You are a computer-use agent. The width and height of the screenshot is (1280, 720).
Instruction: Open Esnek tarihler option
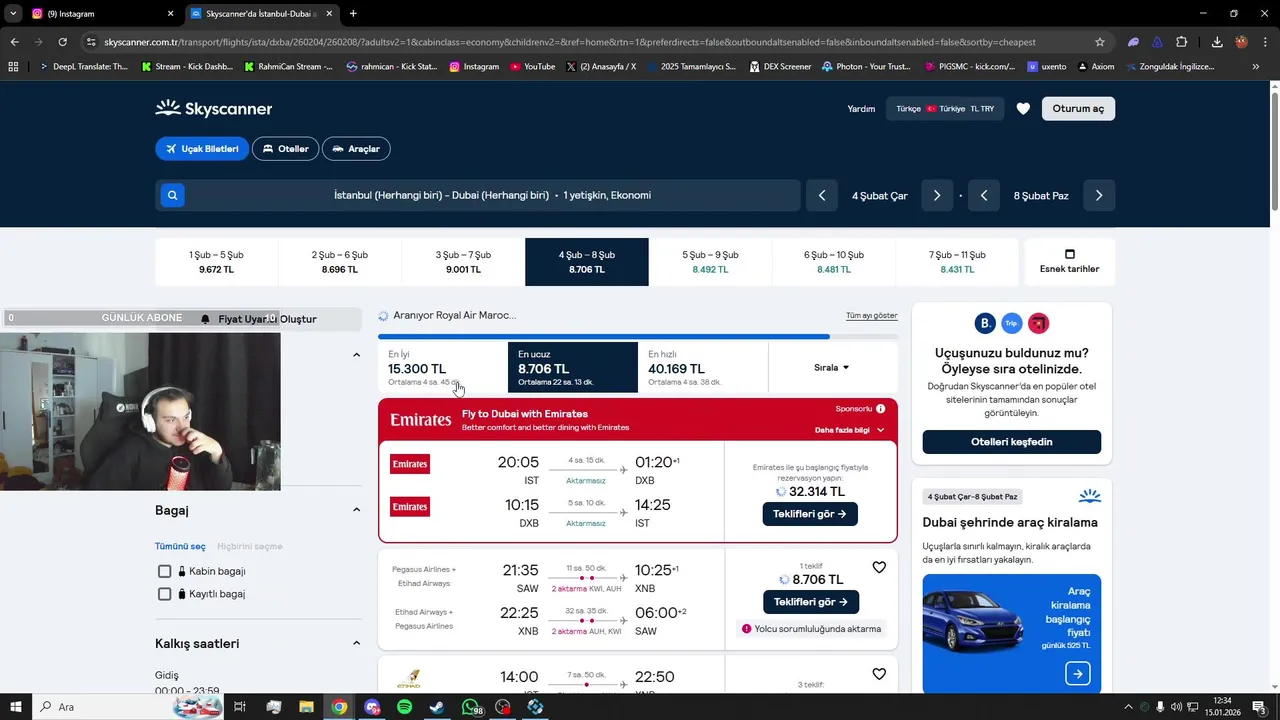point(1069,262)
